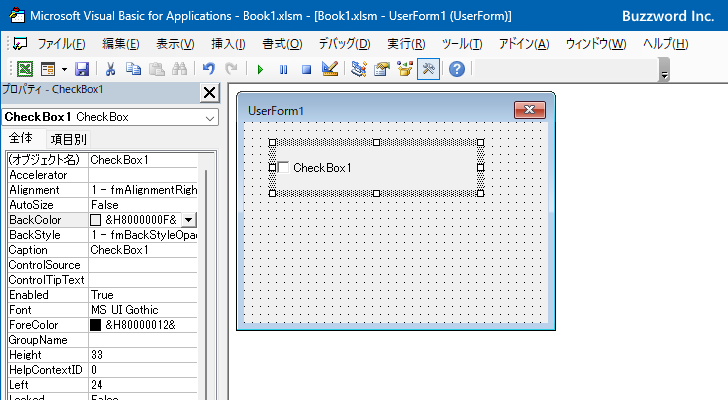This screenshot has width=728, height=400.
Task: Open the Properties Window icon
Action: coord(382,69)
